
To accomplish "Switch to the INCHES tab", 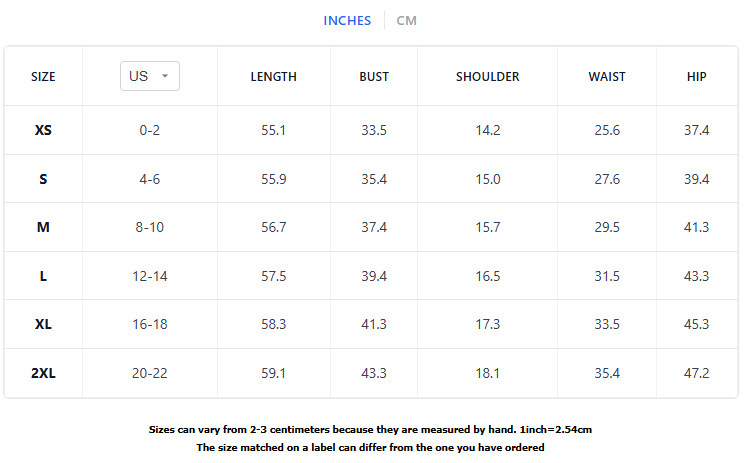I will click(x=347, y=21).
